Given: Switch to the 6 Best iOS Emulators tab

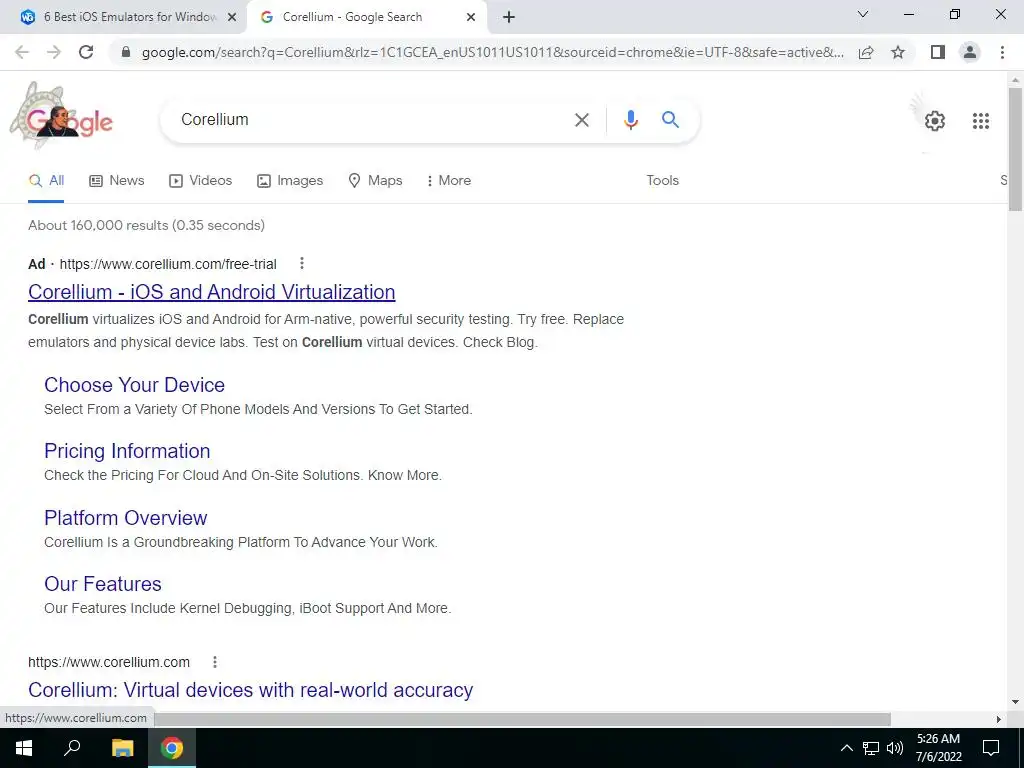Looking at the screenshot, I should point(123,17).
